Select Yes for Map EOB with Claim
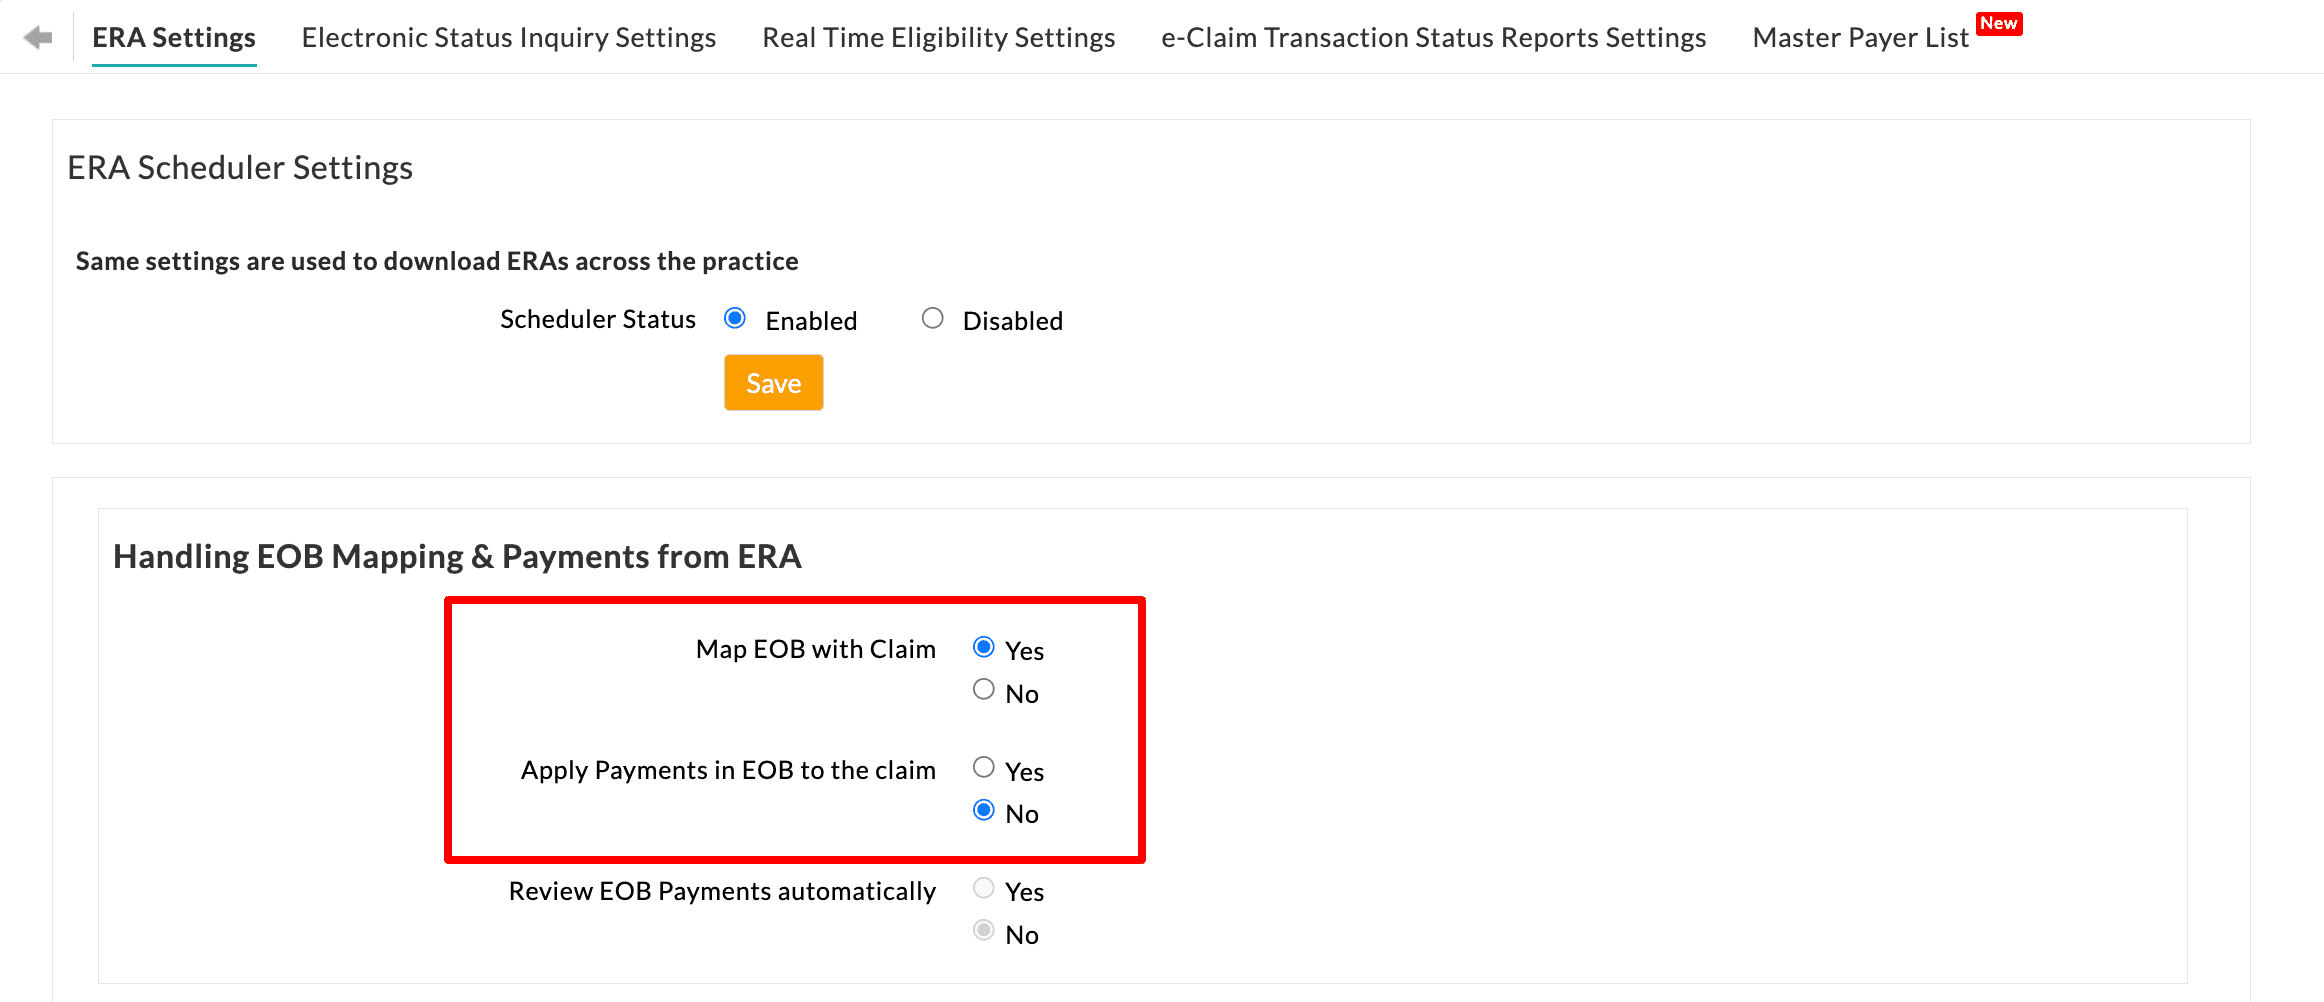Screen dimensions: 2324x1002 [x=984, y=647]
